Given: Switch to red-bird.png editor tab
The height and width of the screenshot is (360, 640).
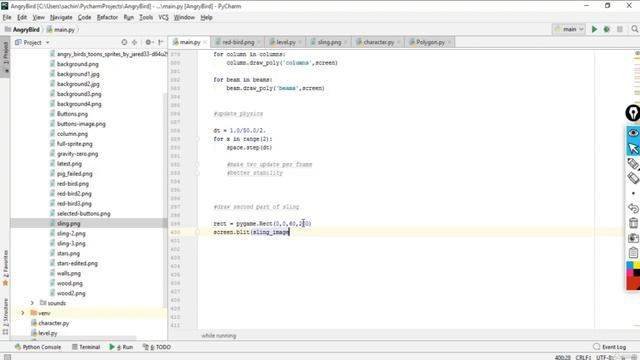Looking at the screenshot, I should click(238, 42).
